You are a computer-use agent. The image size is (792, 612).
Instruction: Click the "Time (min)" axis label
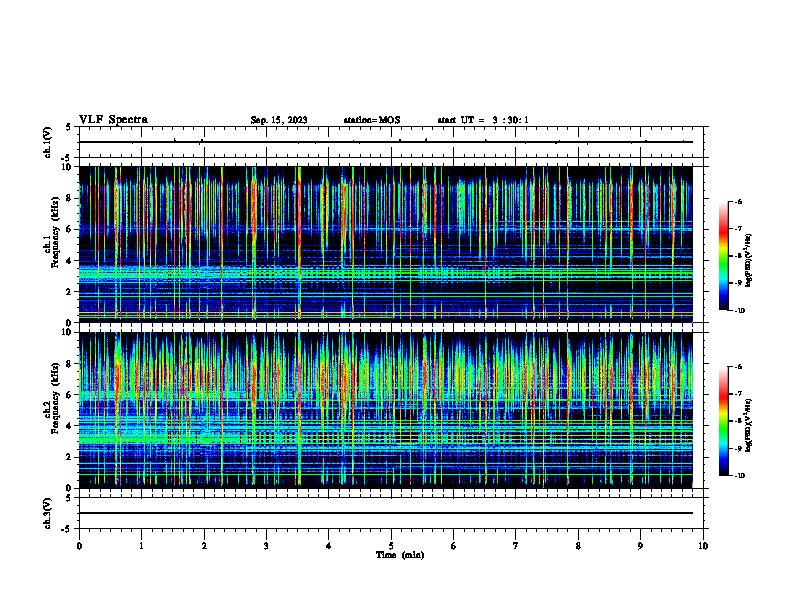point(400,555)
